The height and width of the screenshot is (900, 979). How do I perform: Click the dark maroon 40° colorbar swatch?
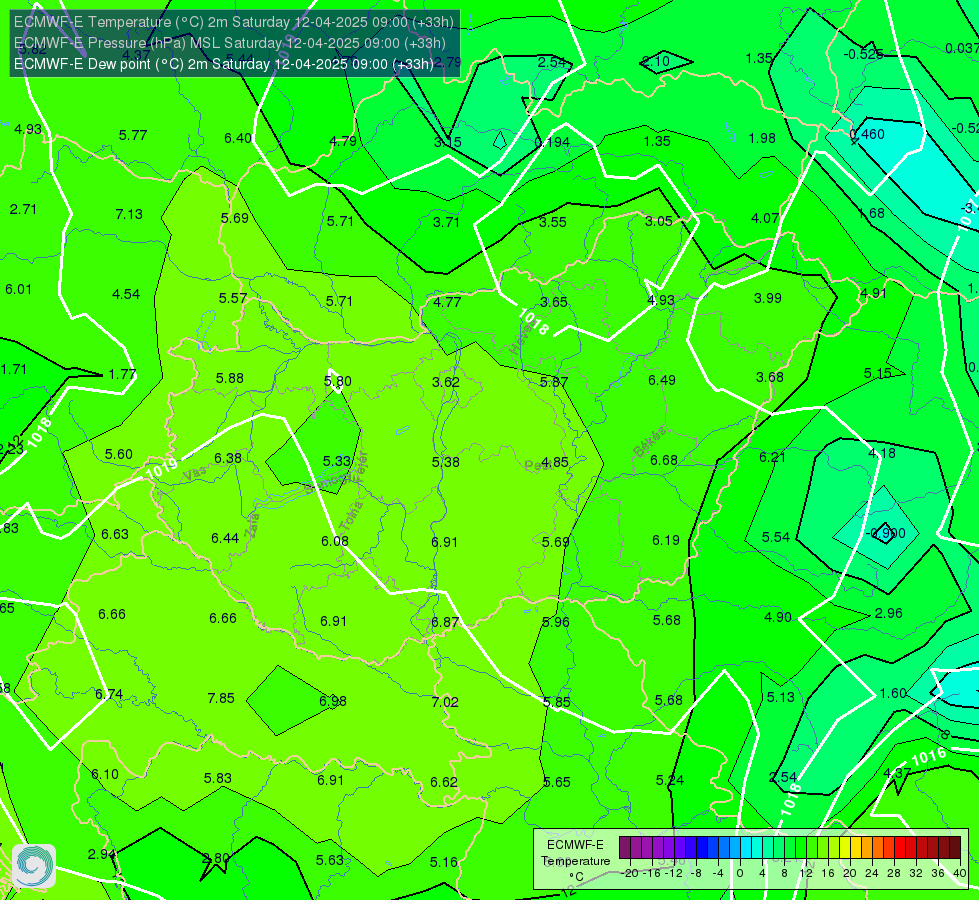(955, 848)
